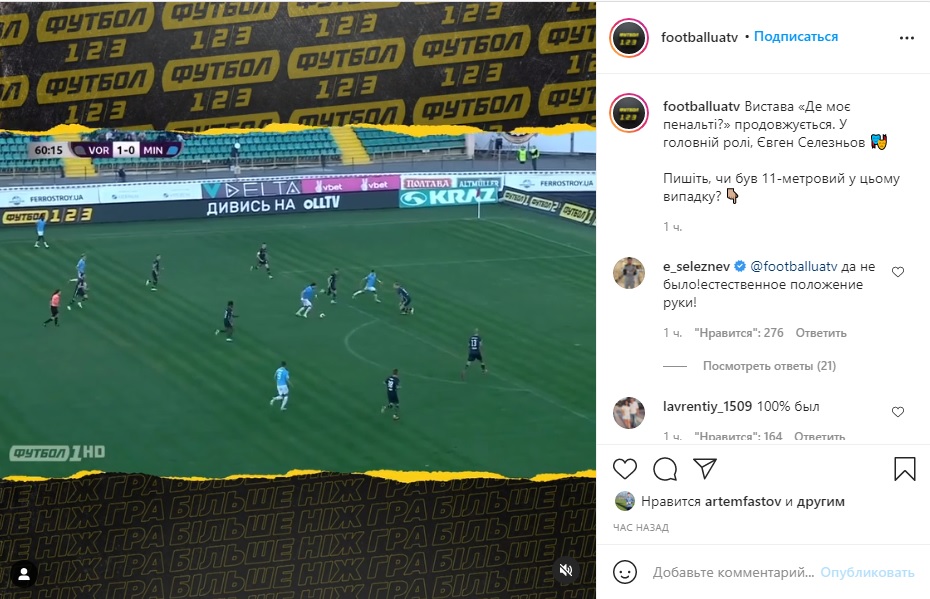Open the e_seleznev profile username link
Viewport: 930px width, 599px height.
tap(696, 266)
